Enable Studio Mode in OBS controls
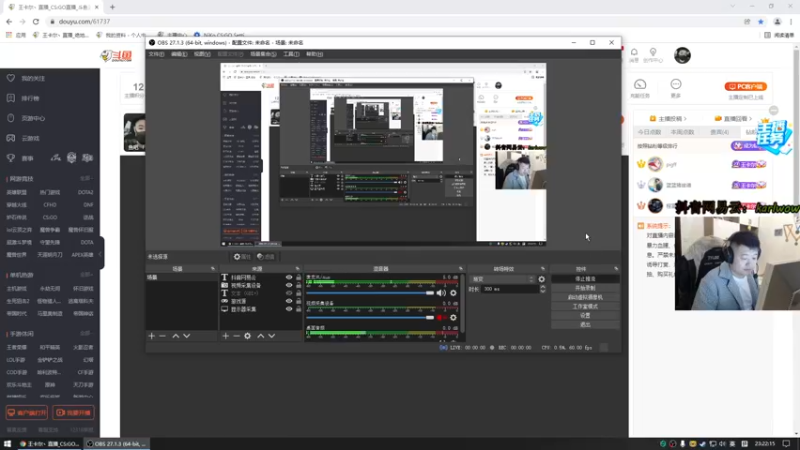This screenshot has width=800, height=450. coord(585,307)
